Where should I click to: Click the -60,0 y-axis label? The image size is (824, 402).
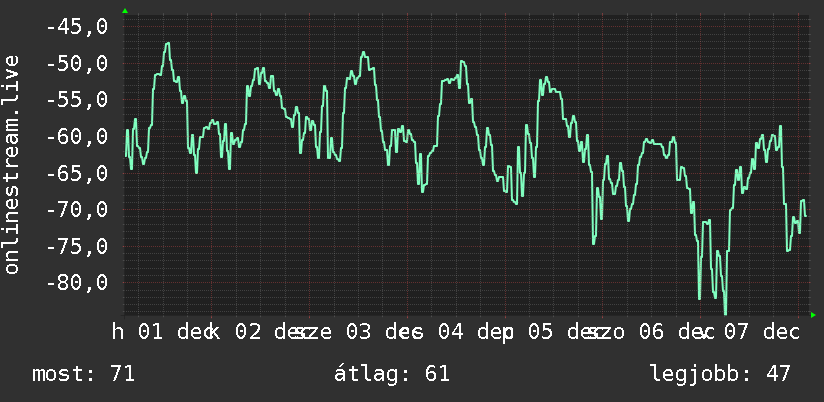coord(77,136)
